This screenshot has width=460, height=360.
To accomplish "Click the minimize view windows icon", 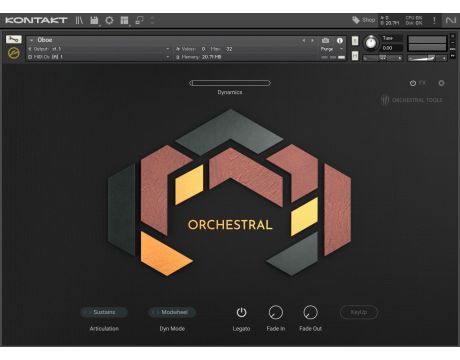I will click(139, 20).
